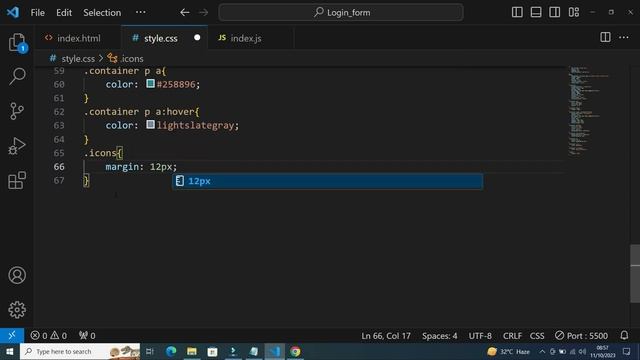Toggle the primary side bar layout icon
Image resolution: width=640 pixels, height=360 pixels.
tap(517, 12)
